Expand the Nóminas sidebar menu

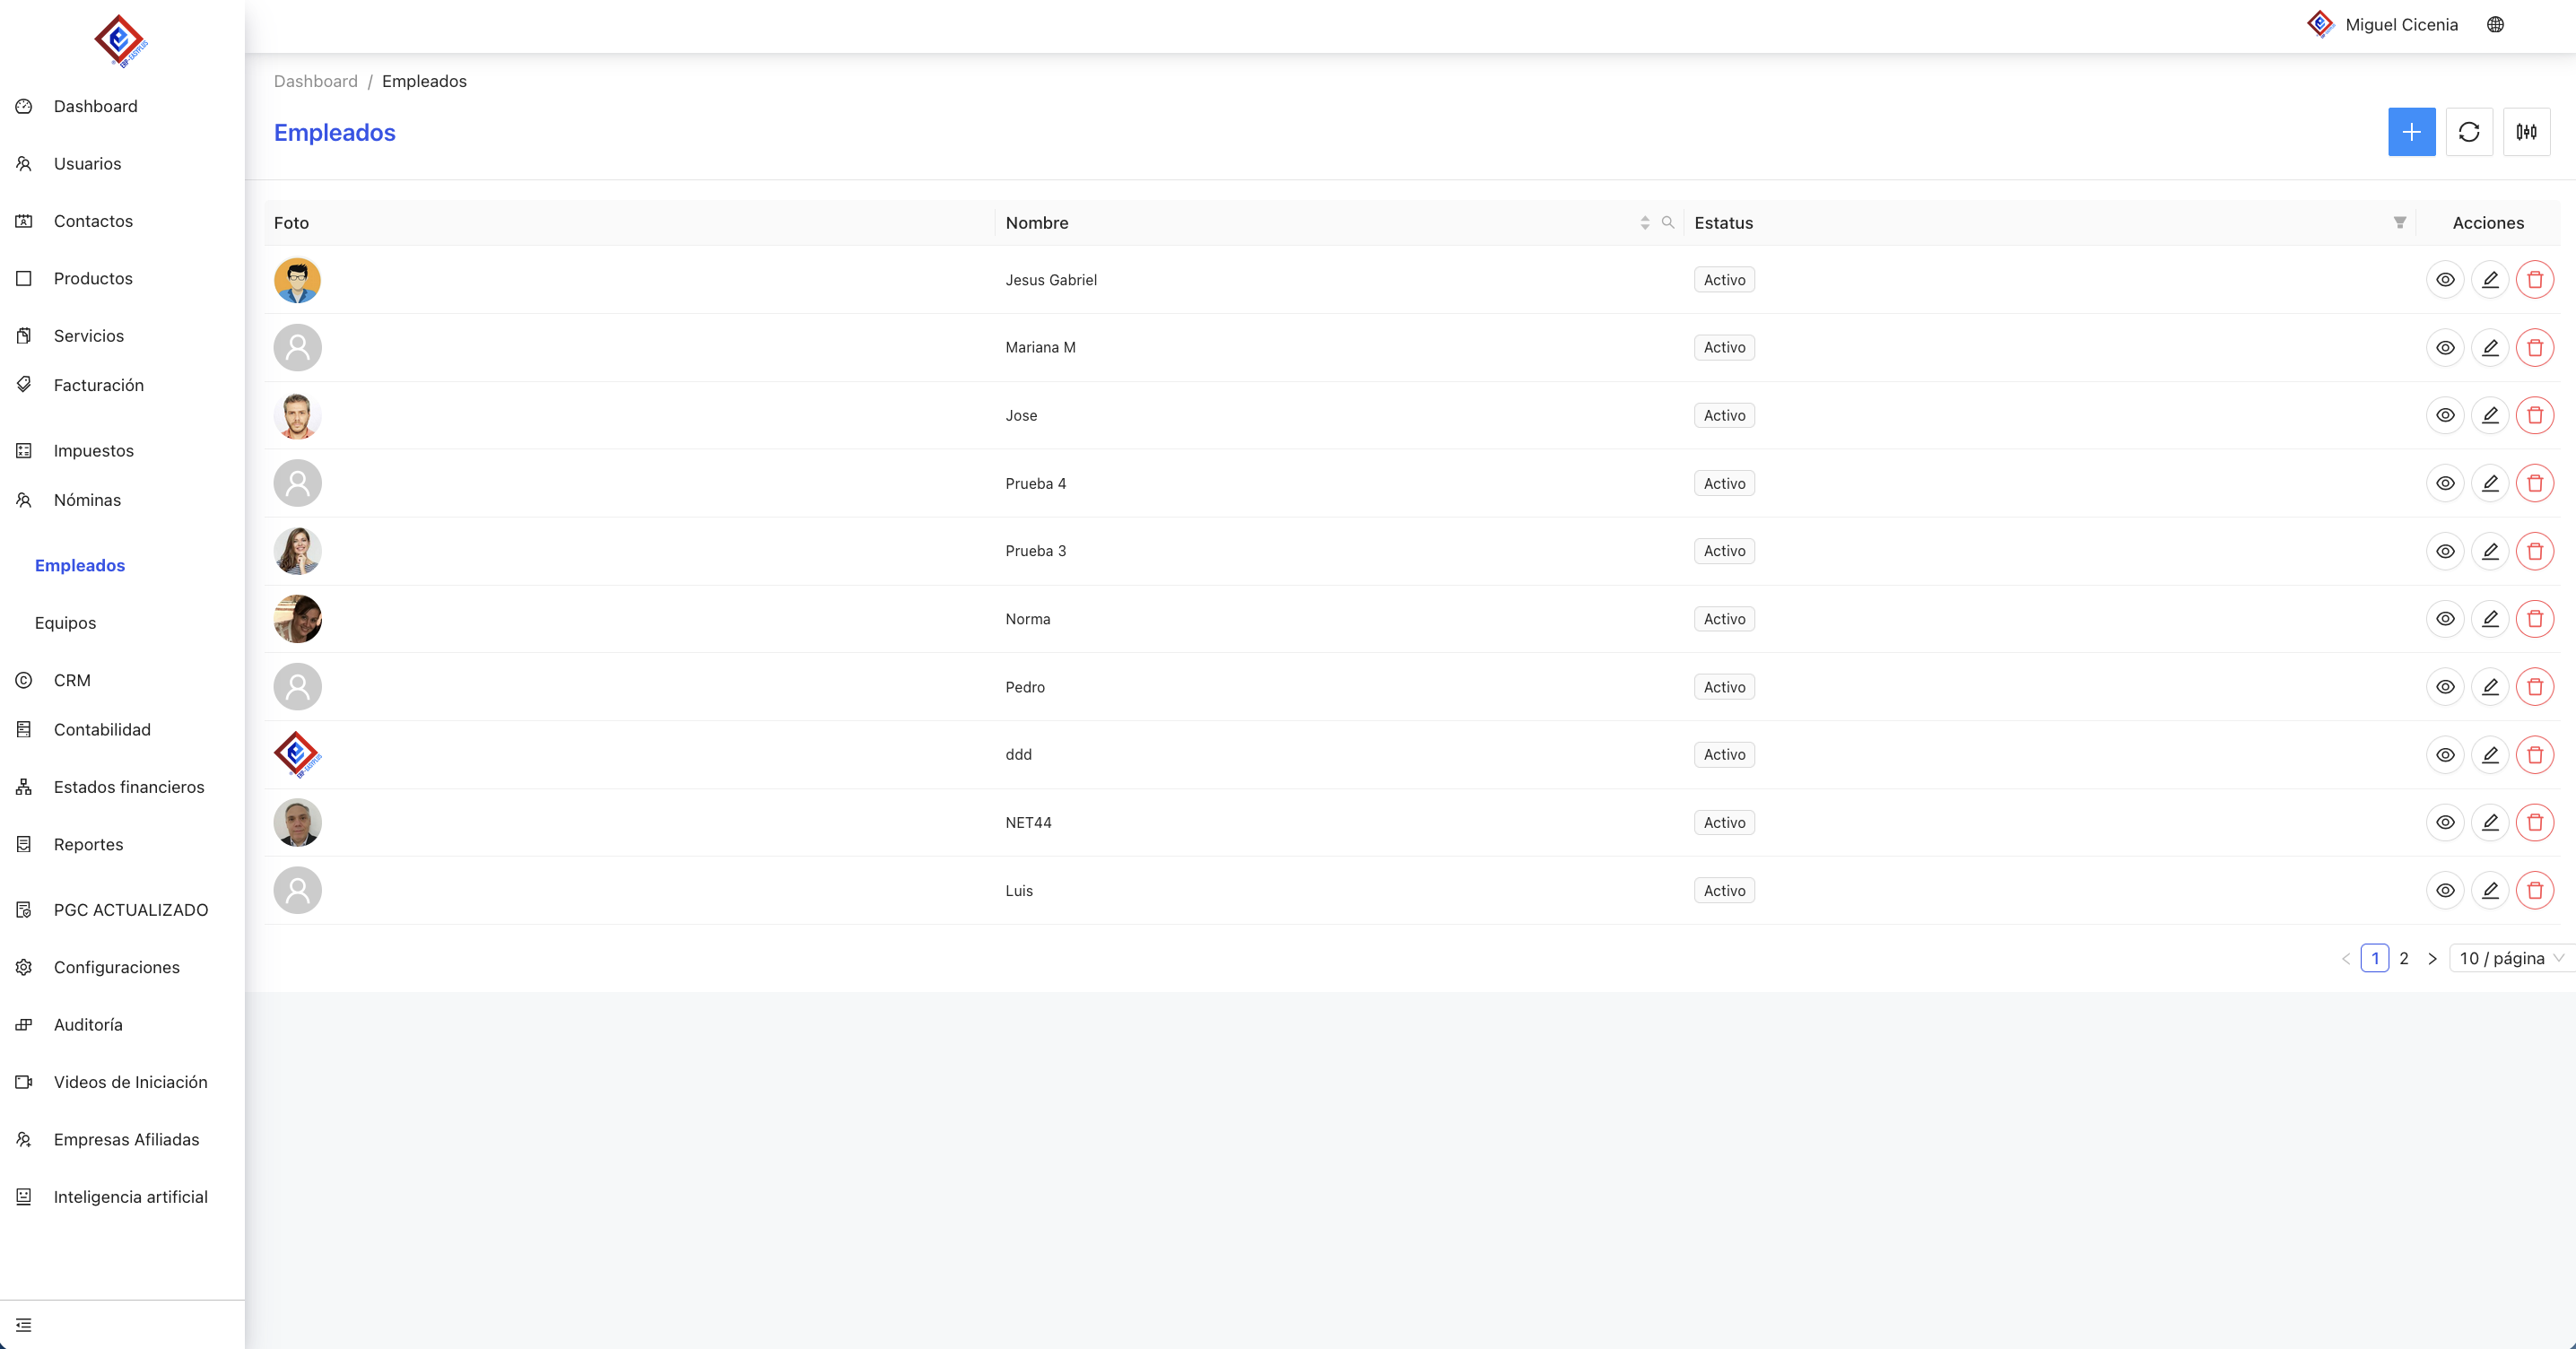87,500
